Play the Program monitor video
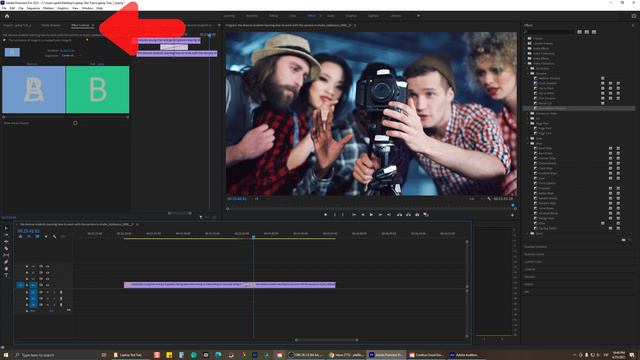Image resolution: width=640 pixels, height=360 pixels. click(371, 215)
